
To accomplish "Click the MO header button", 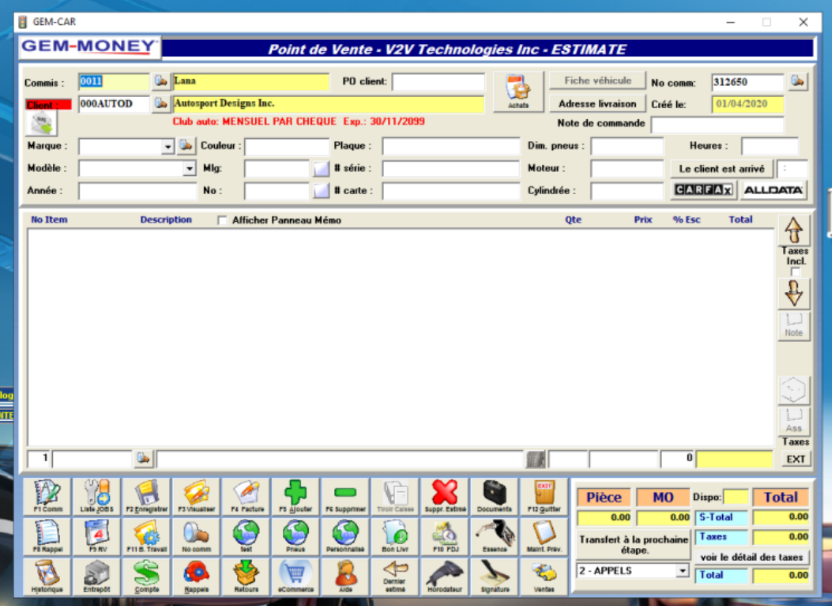I will pos(663,497).
